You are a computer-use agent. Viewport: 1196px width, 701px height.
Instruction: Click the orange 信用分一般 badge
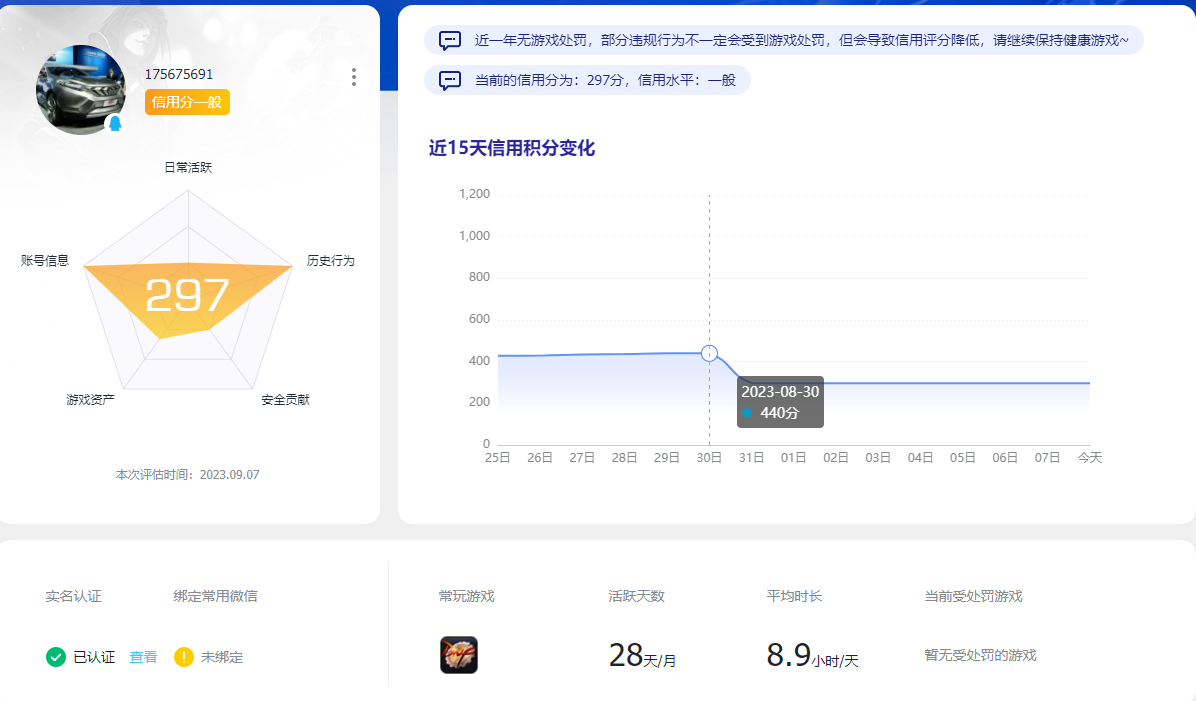click(187, 102)
